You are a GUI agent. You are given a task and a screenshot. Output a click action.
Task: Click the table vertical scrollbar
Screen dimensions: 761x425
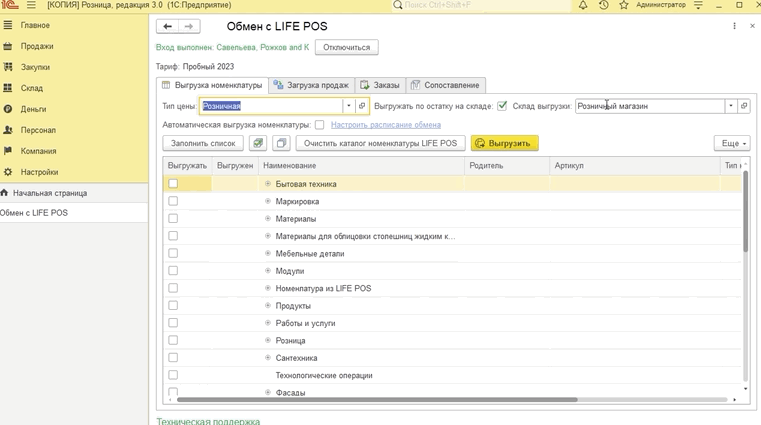pyautogui.click(x=745, y=212)
